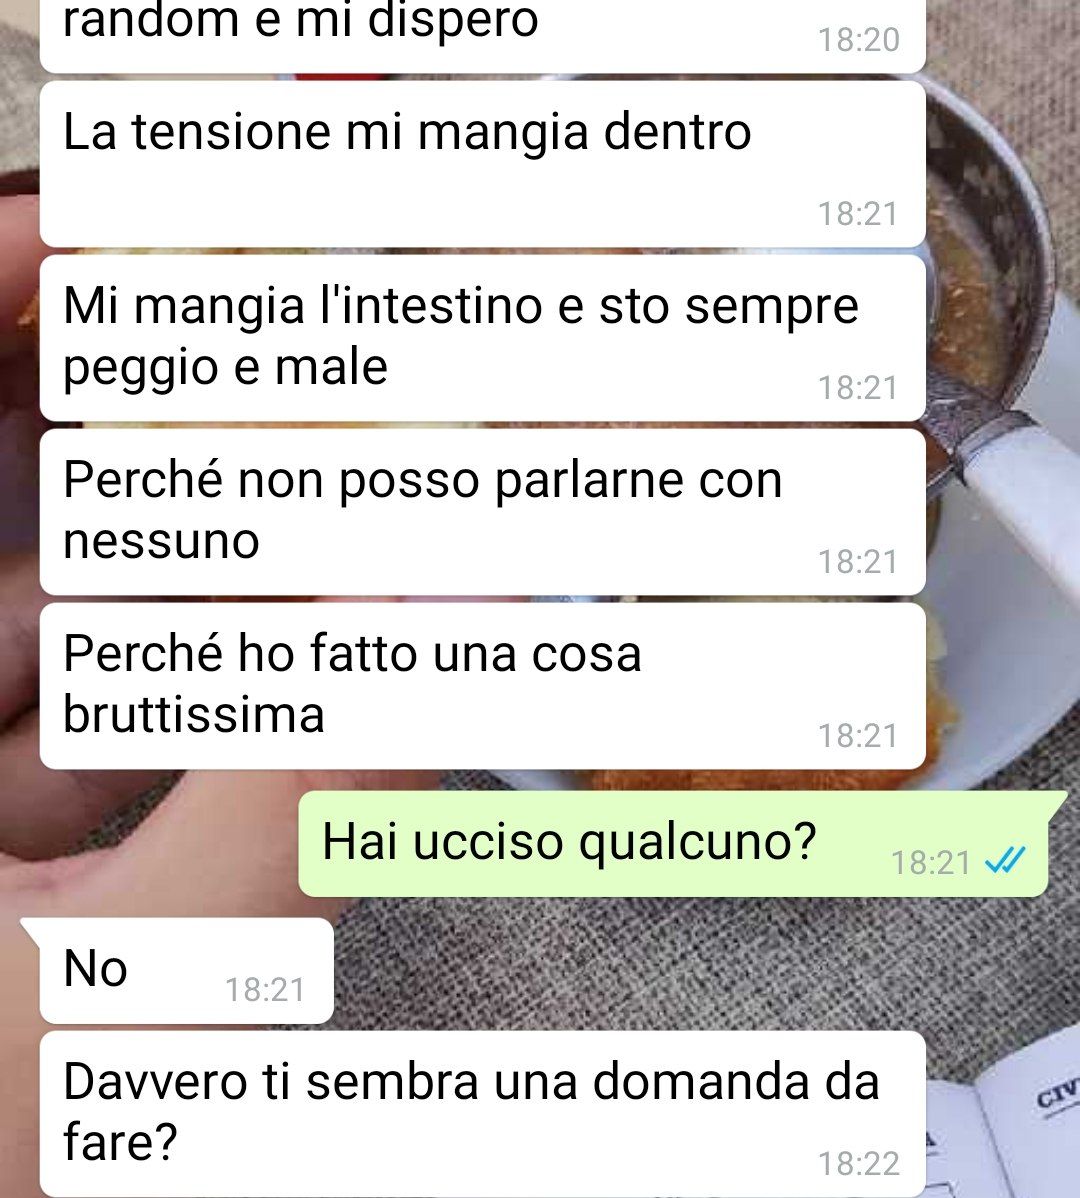This screenshot has width=1080, height=1198.
Task: Select the "La tensione mi mangia dentro" message
Action: [x=483, y=164]
